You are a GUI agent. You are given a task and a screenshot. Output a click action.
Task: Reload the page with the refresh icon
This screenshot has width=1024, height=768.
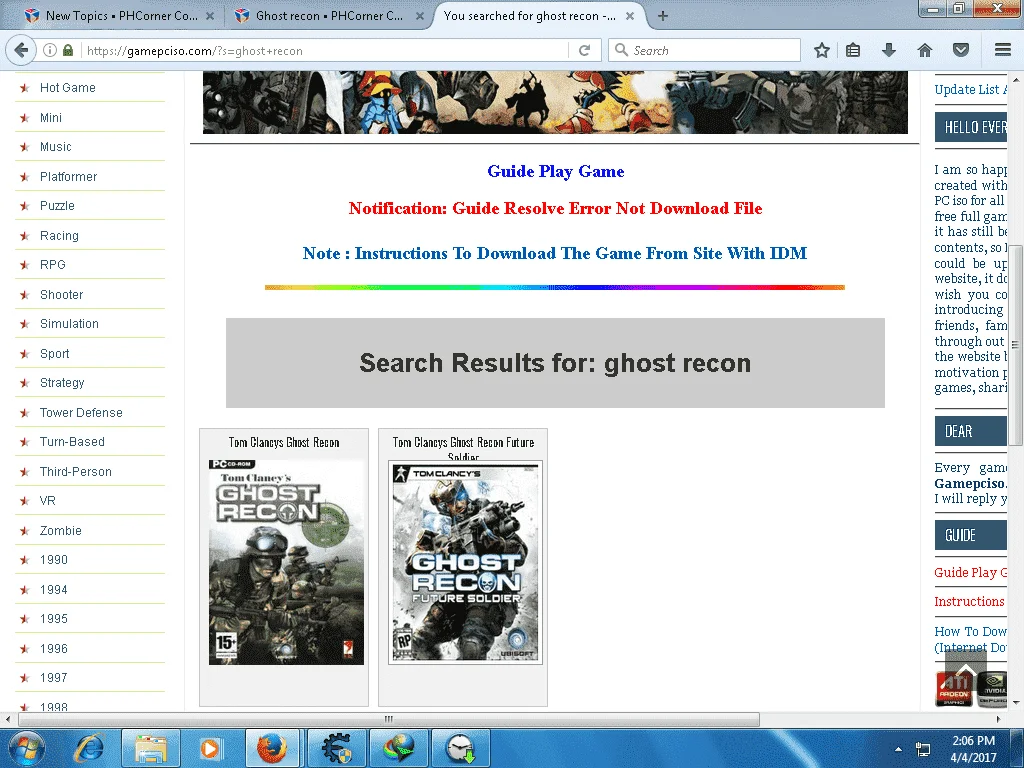[584, 50]
